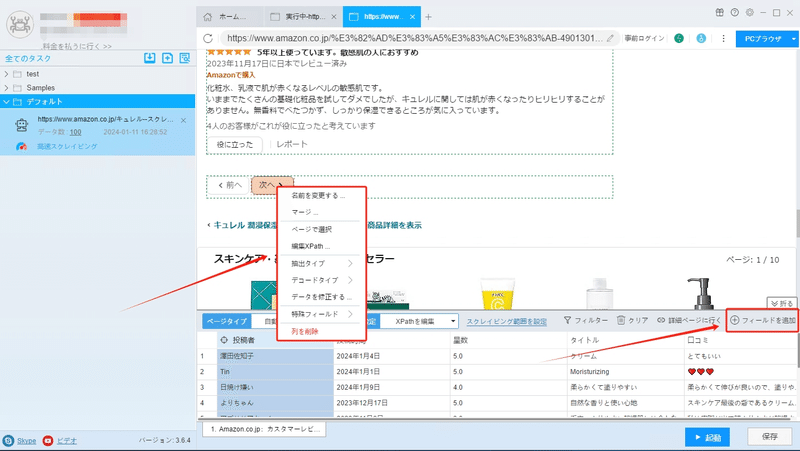Image resolution: width=800 pixels, height=451 pixels.
Task: Choose 編集XPath in context menu
Action: pyautogui.click(x=311, y=246)
